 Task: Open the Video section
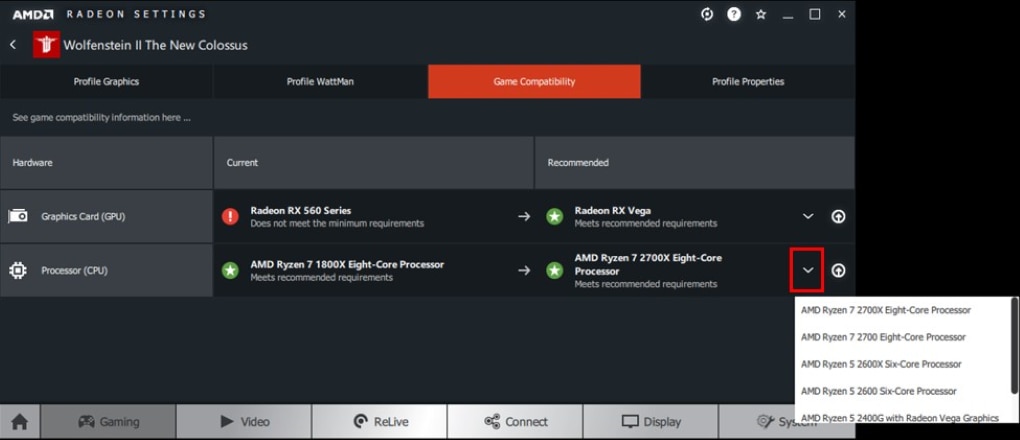244,422
